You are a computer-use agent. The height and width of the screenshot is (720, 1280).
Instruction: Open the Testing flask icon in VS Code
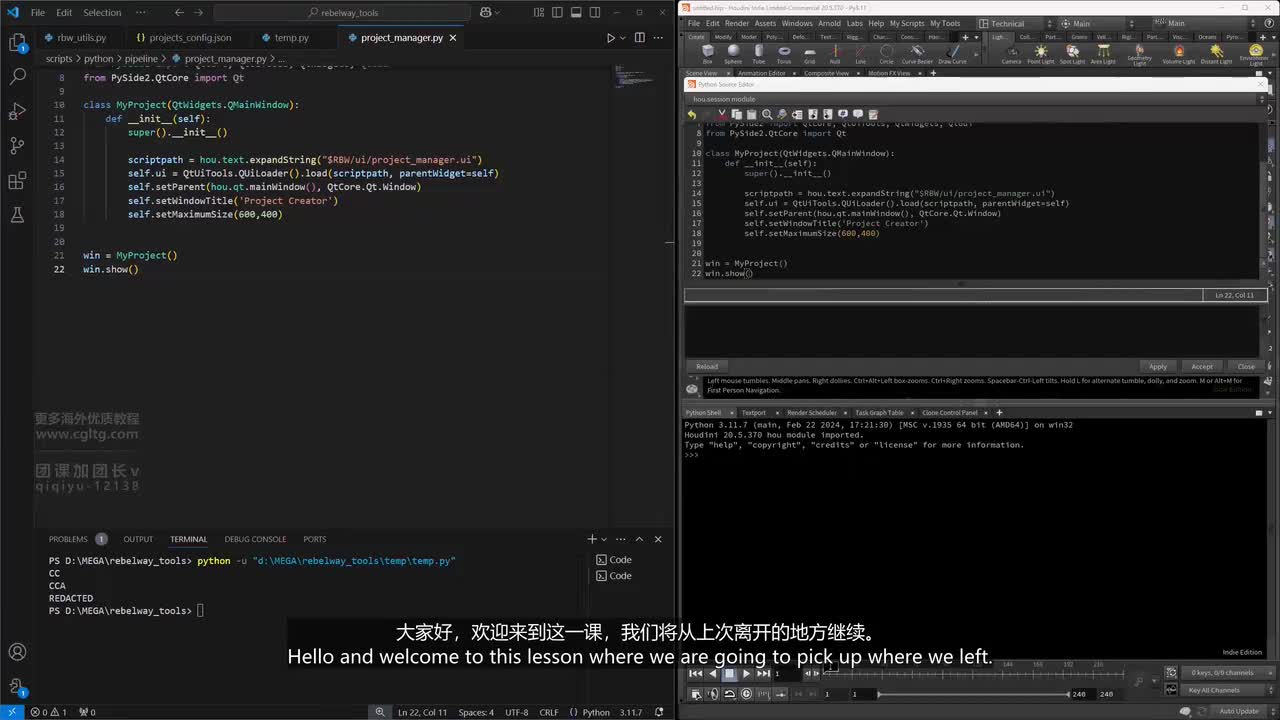click(17, 215)
